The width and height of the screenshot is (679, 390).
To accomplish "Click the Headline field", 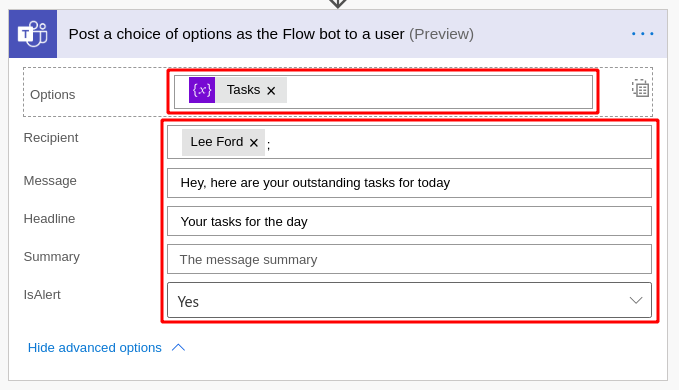I will pyautogui.click(x=409, y=221).
